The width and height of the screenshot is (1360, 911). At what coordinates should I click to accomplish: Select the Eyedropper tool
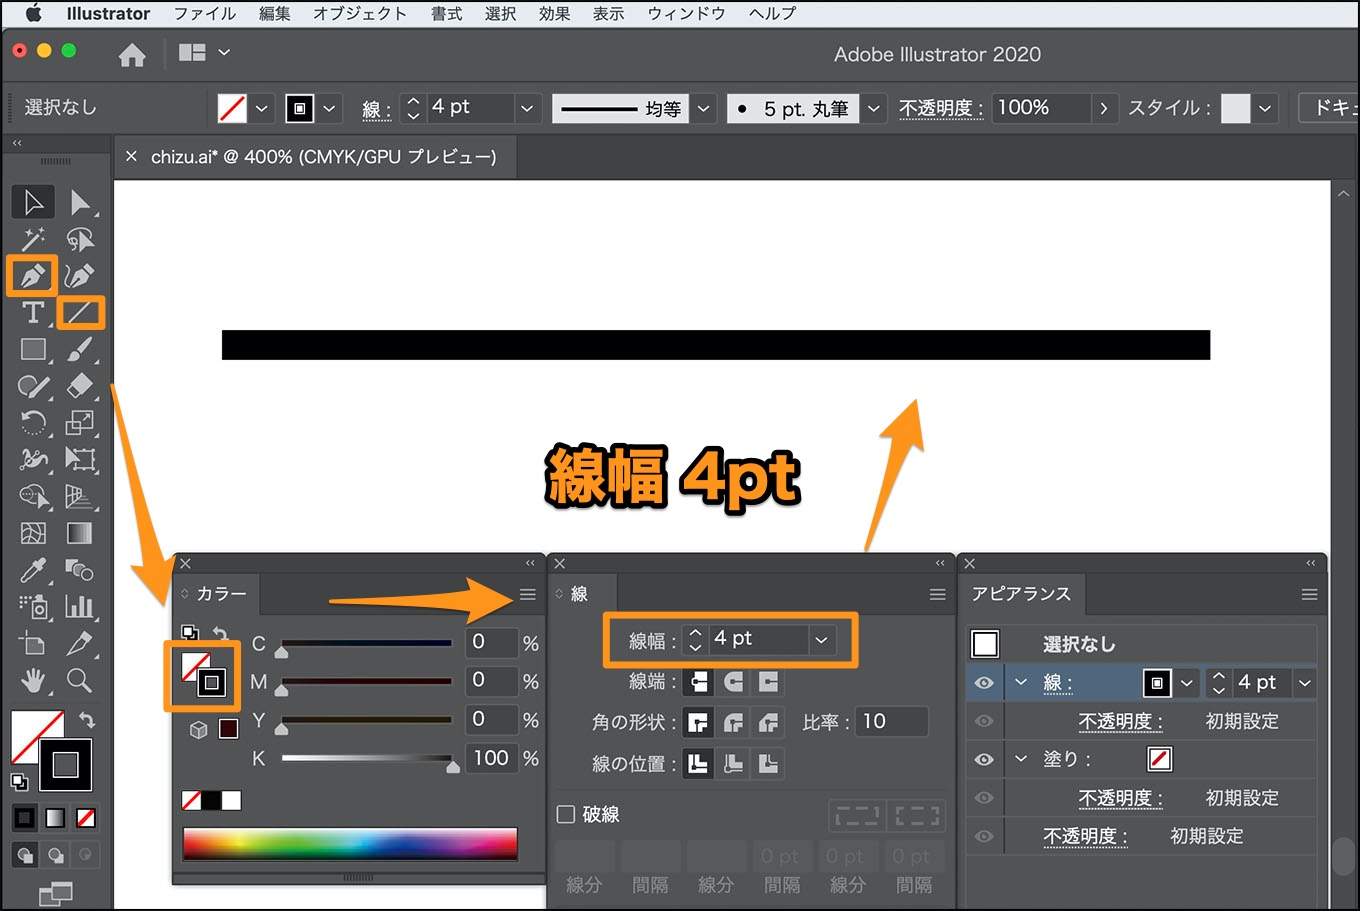33,570
